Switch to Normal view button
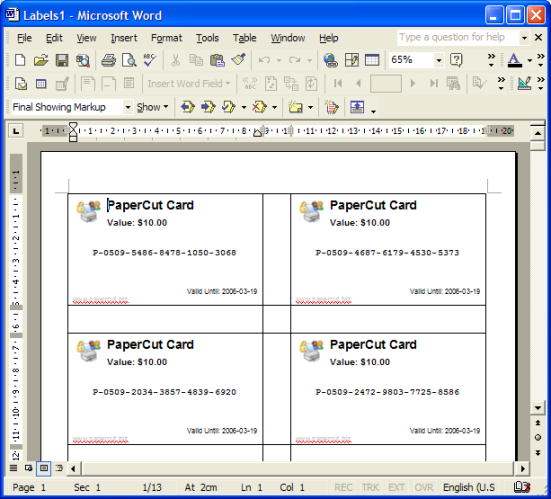 click(x=13, y=468)
